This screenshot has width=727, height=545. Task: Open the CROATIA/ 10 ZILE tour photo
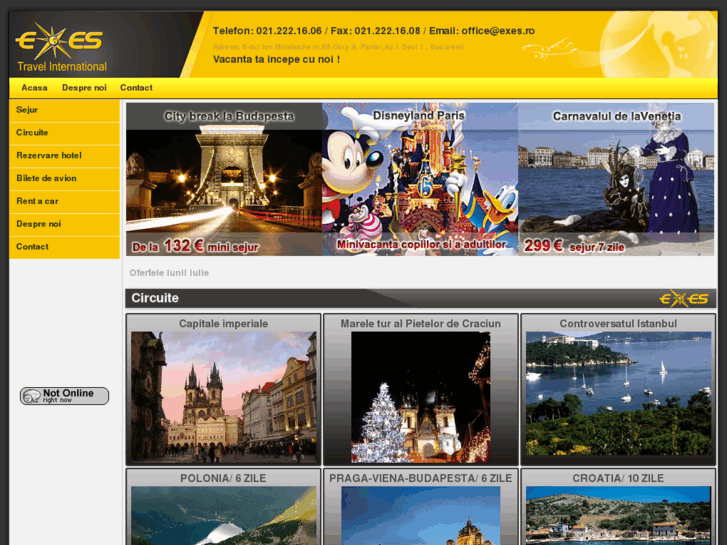(x=618, y=516)
